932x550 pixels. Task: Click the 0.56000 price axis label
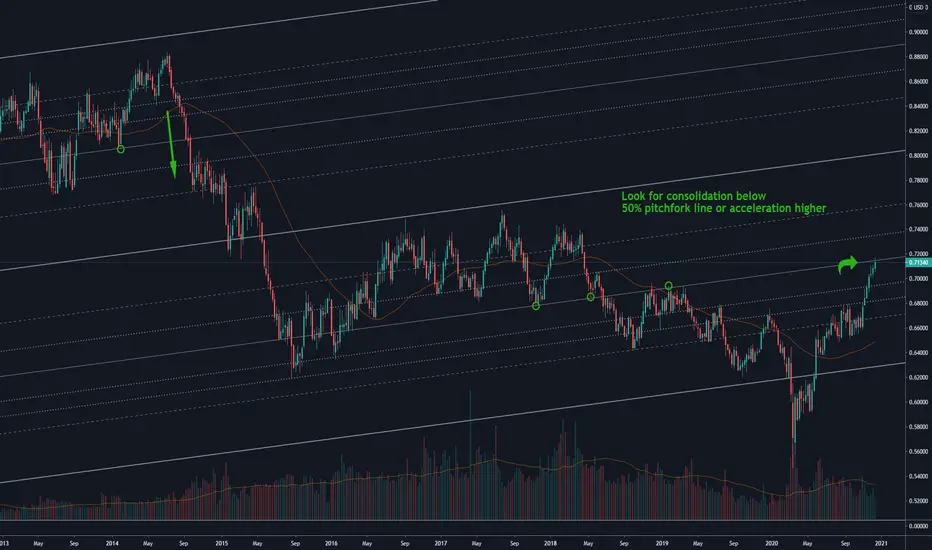point(918,451)
